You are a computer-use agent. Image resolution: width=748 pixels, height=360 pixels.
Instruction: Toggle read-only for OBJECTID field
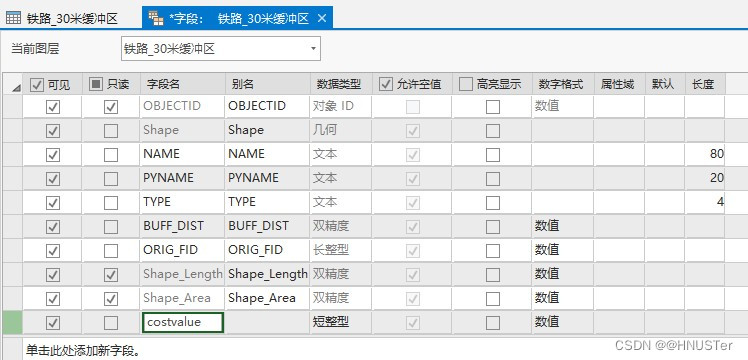pos(111,106)
